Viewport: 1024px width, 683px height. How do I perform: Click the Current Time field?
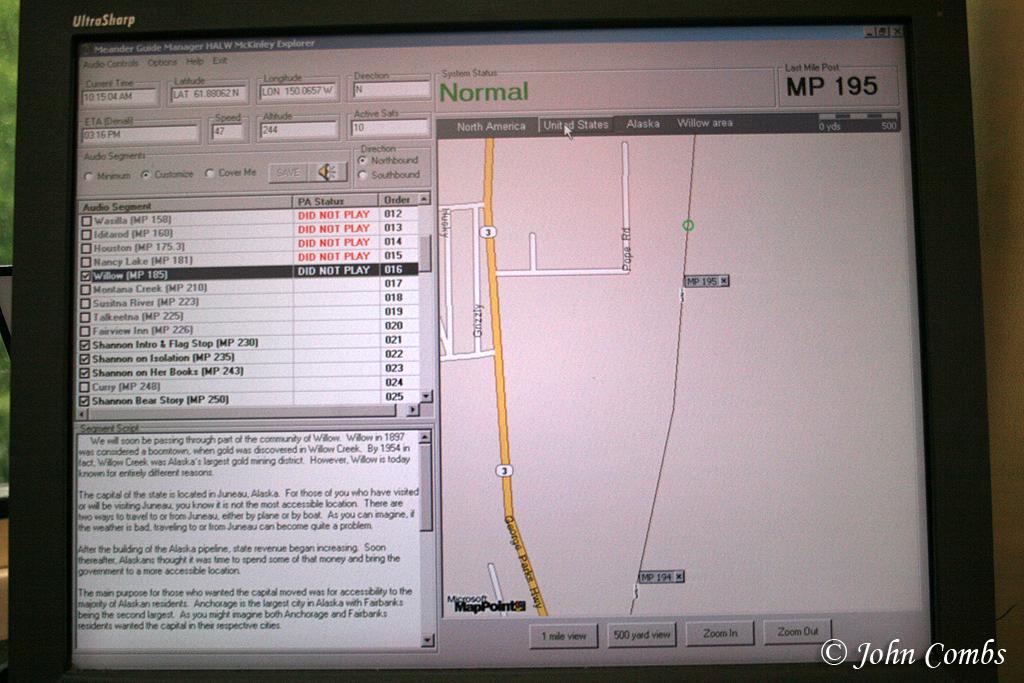120,96
